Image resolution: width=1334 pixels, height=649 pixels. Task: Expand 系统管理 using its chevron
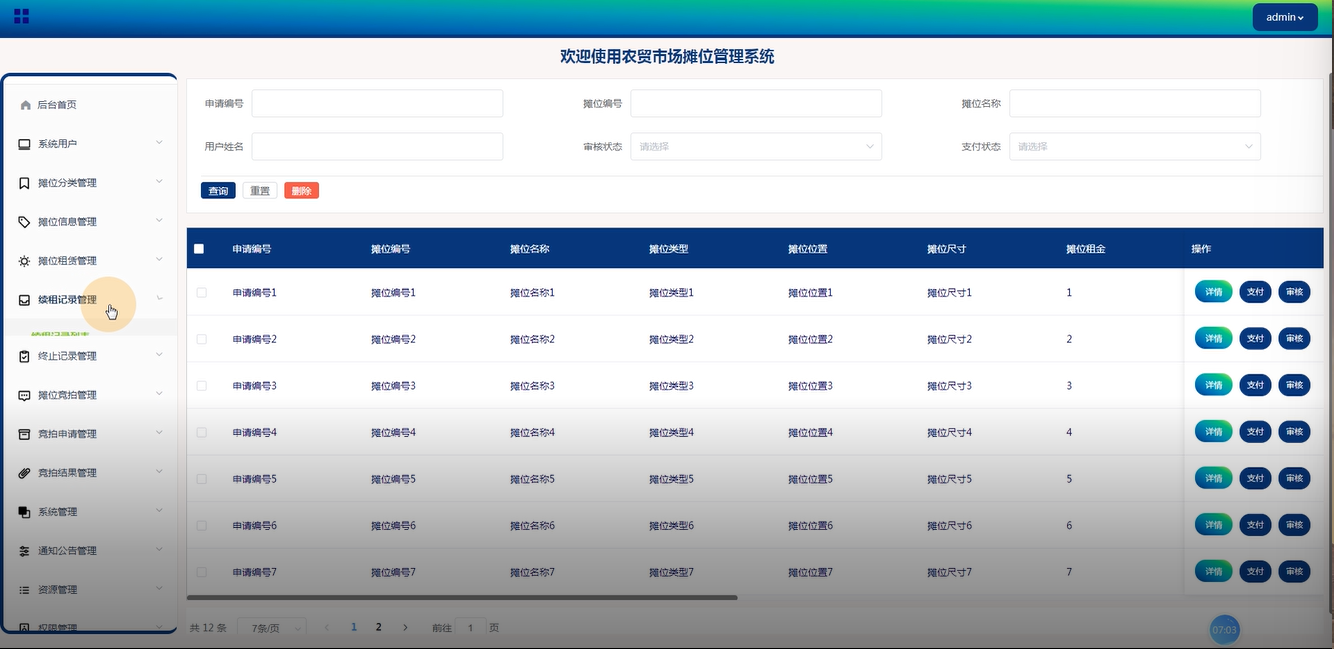[x=159, y=511]
